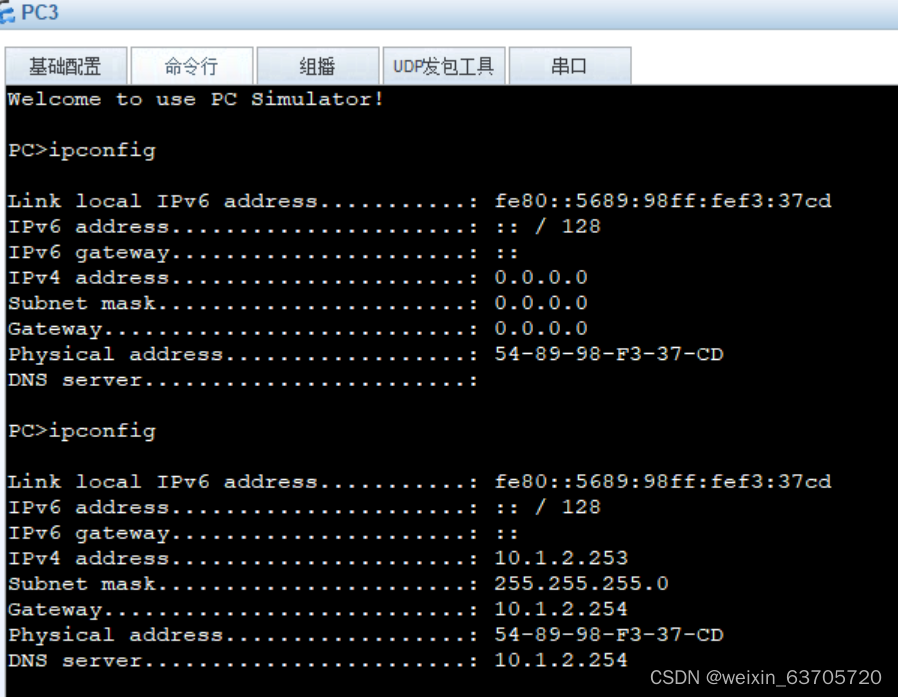Open the 组播 tab
This screenshot has height=697, width=898.
point(317,65)
